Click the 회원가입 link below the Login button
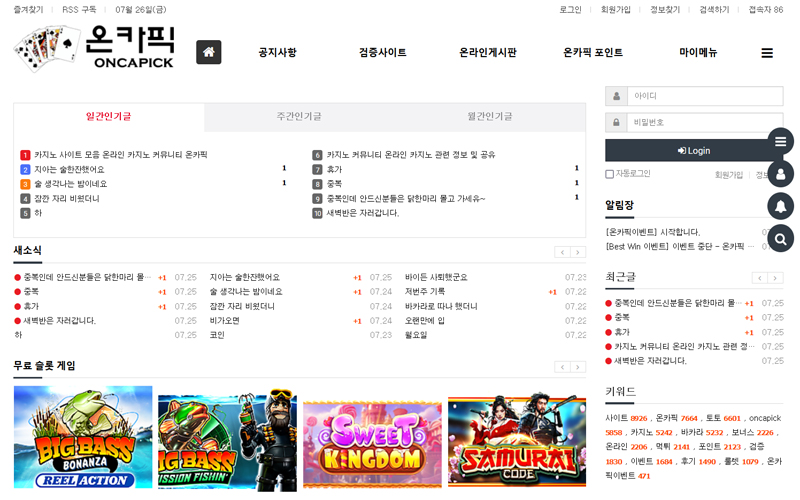Image resolution: width=800 pixels, height=500 pixels. point(729,175)
